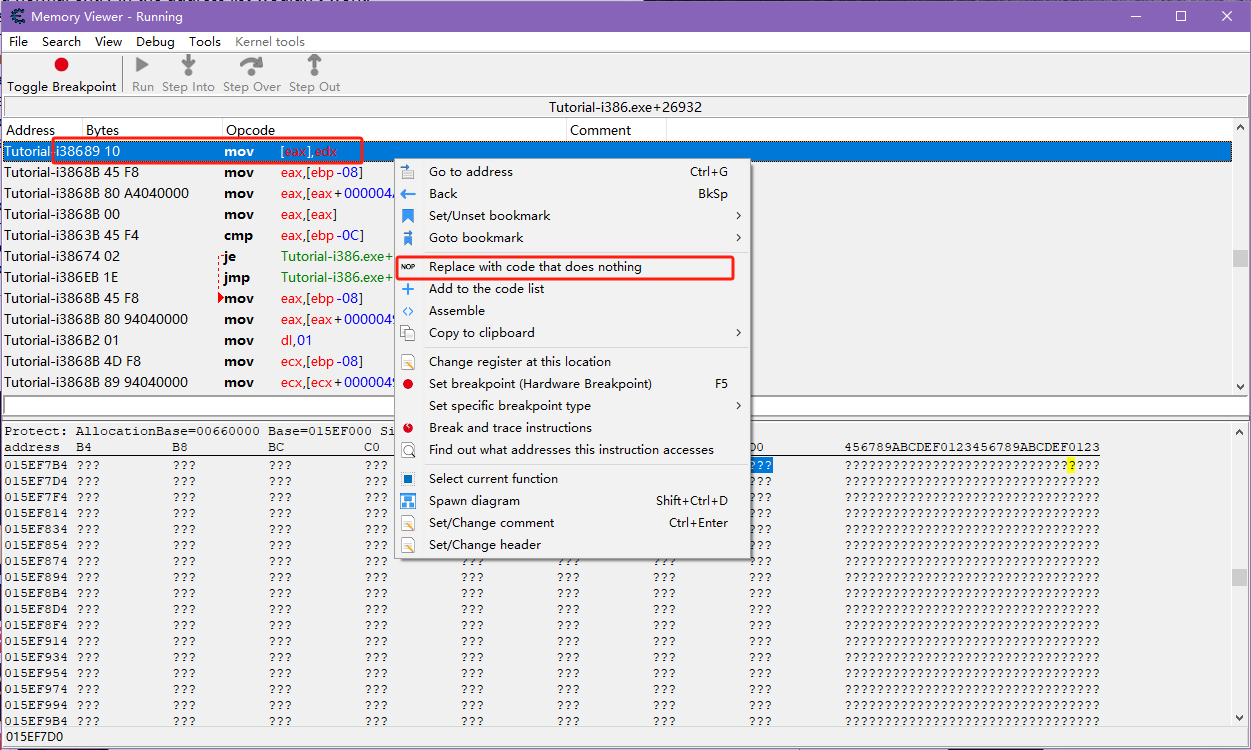Click the Copy to clipboard icon
Screen dimensions: 1251x750
pyautogui.click(x=408, y=333)
